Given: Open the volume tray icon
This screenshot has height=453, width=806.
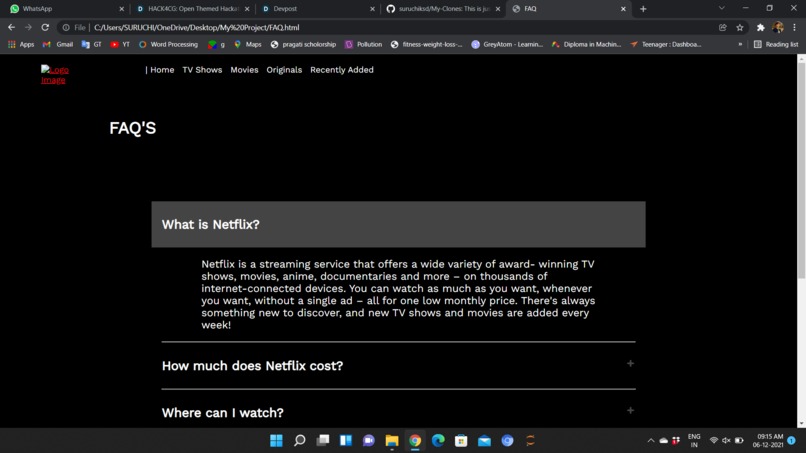Looking at the screenshot, I should coord(726,441).
